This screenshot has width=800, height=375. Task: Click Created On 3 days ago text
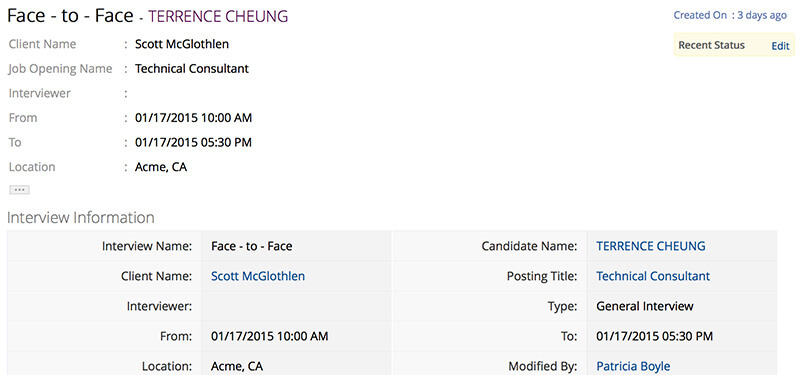click(x=730, y=15)
